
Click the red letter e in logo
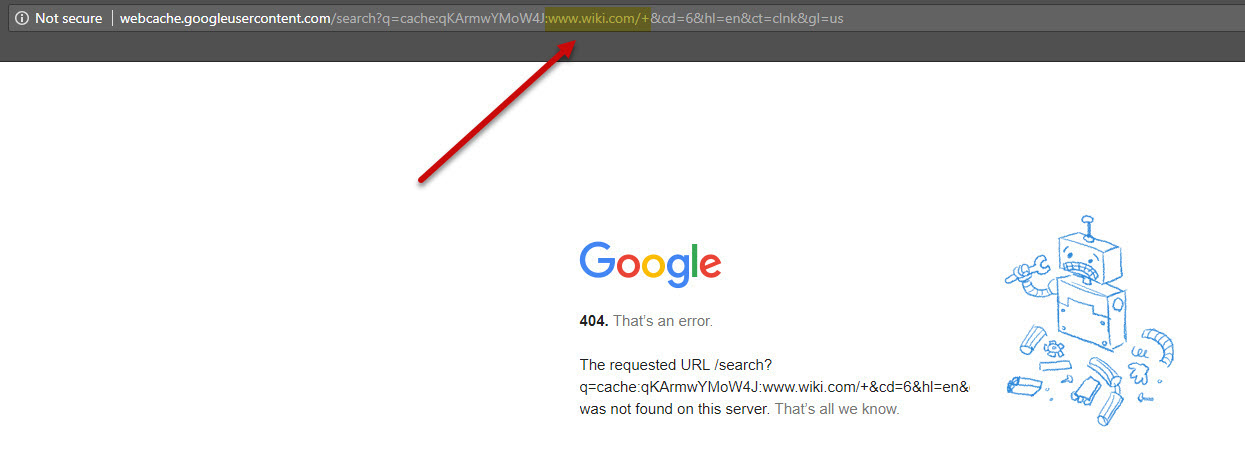tap(709, 265)
